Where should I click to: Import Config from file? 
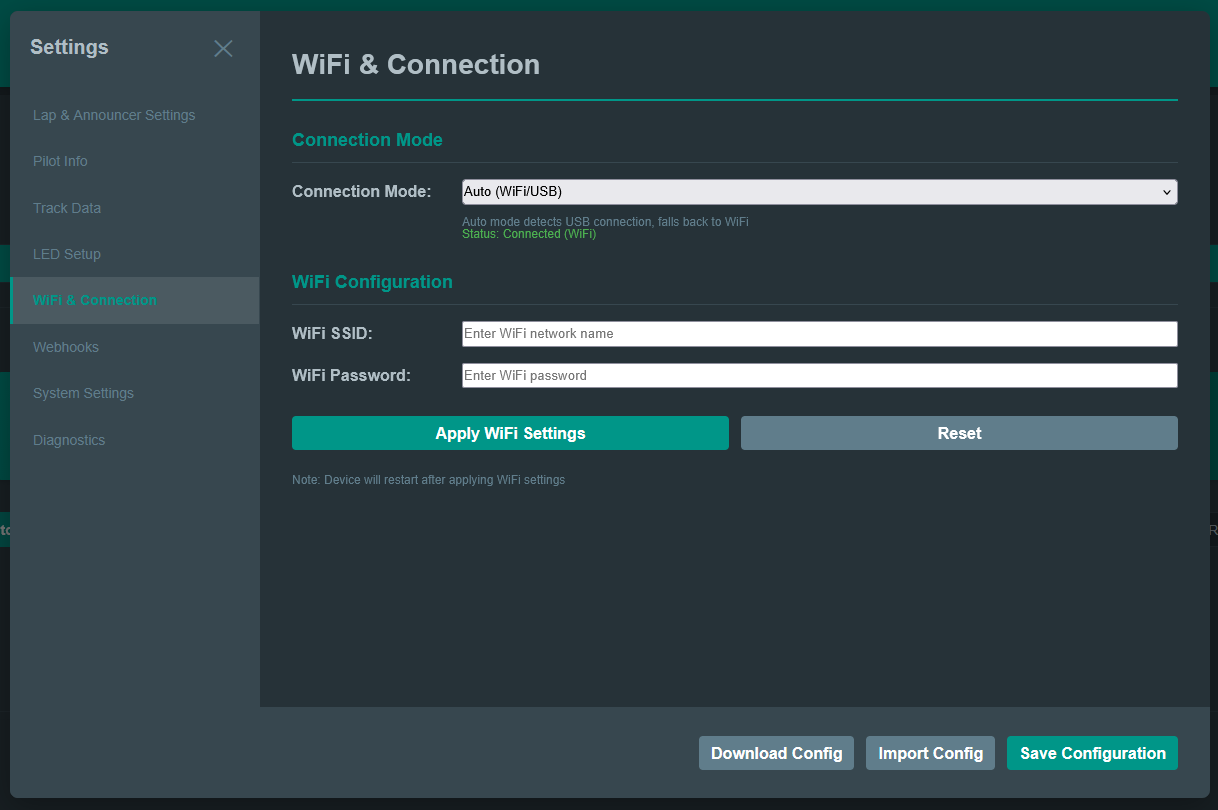coord(930,753)
